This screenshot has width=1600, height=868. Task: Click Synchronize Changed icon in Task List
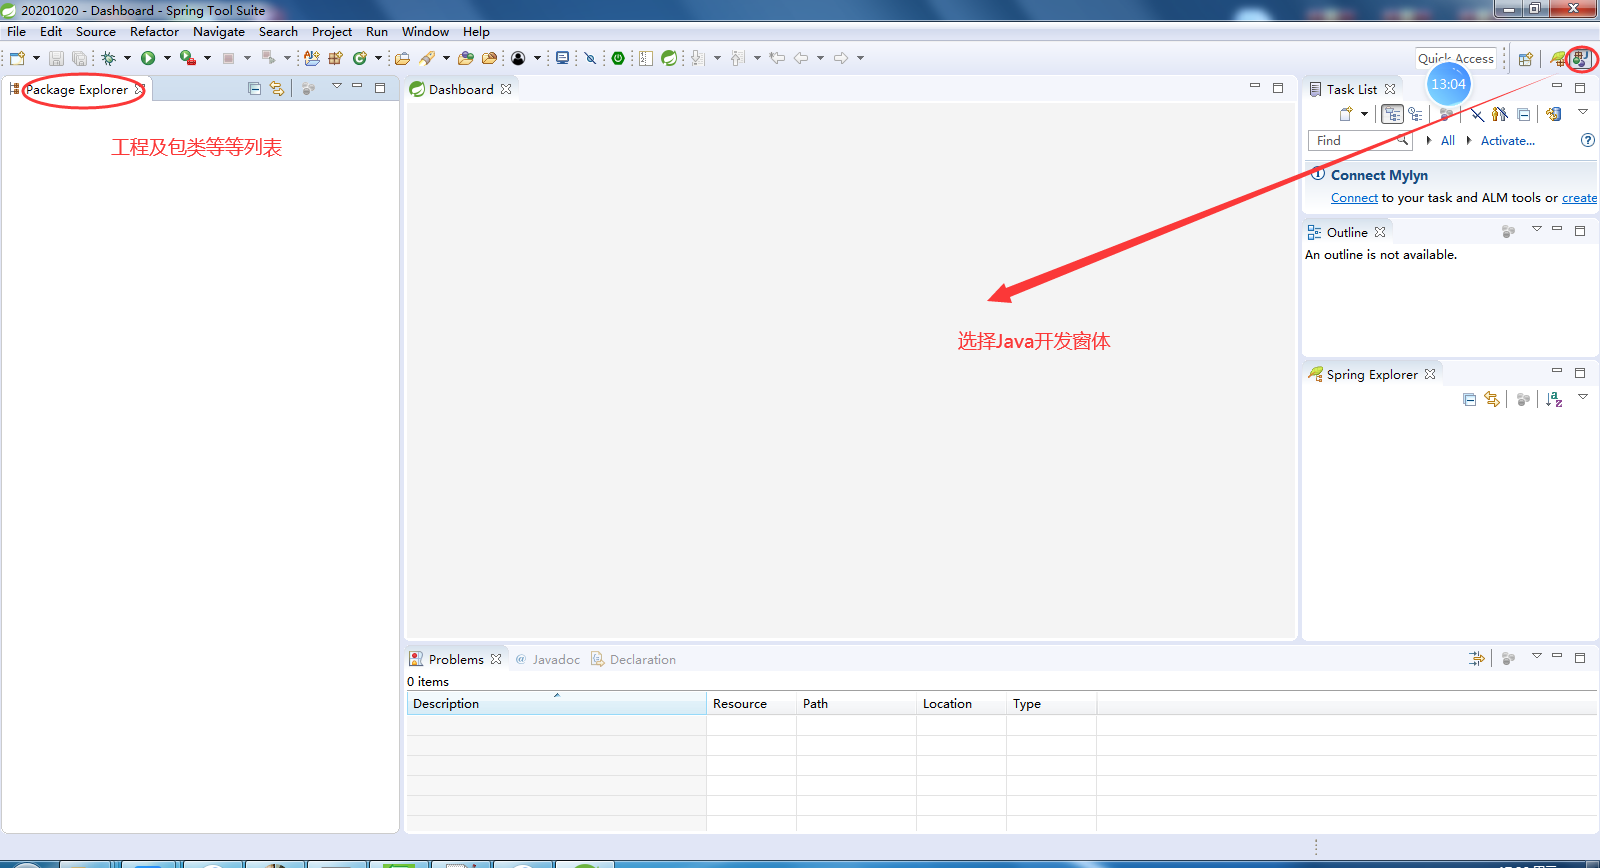click(x=1553, y=114)
